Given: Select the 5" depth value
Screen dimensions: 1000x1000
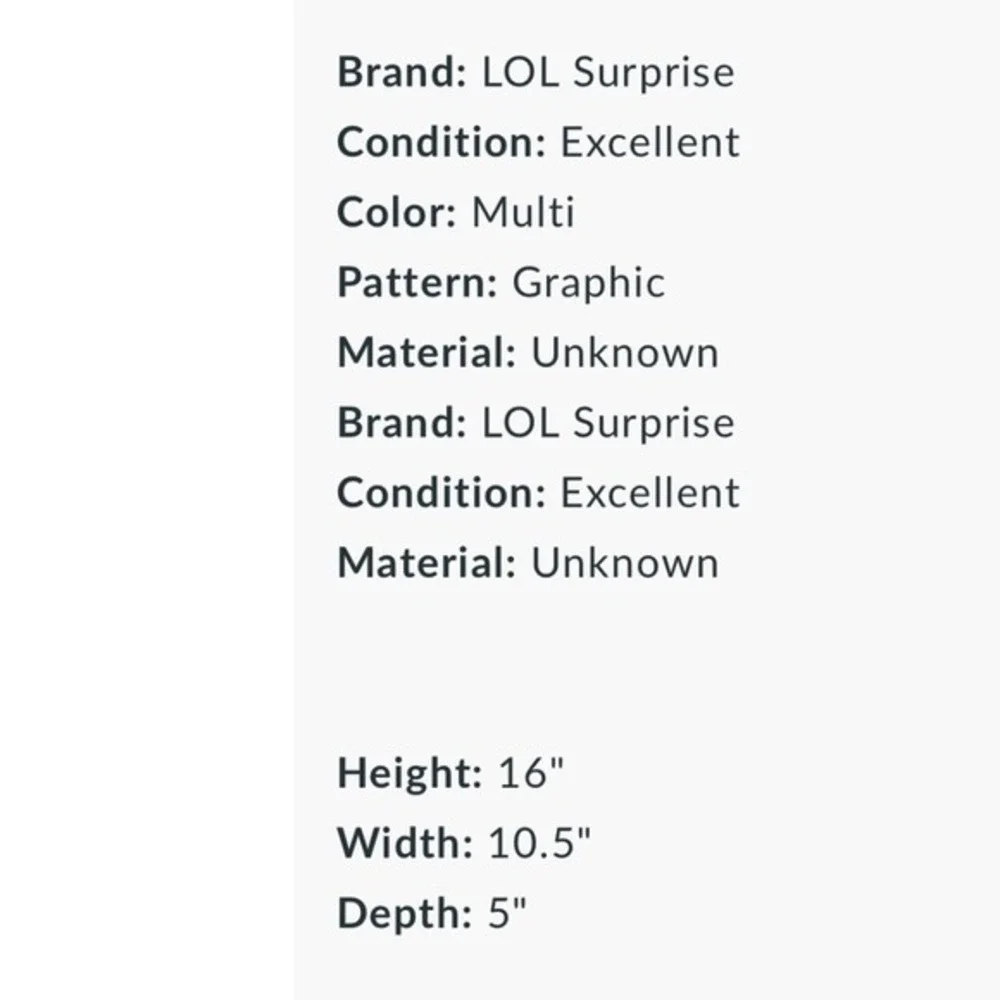Looking at the screenshot, I should click(507, 913).
